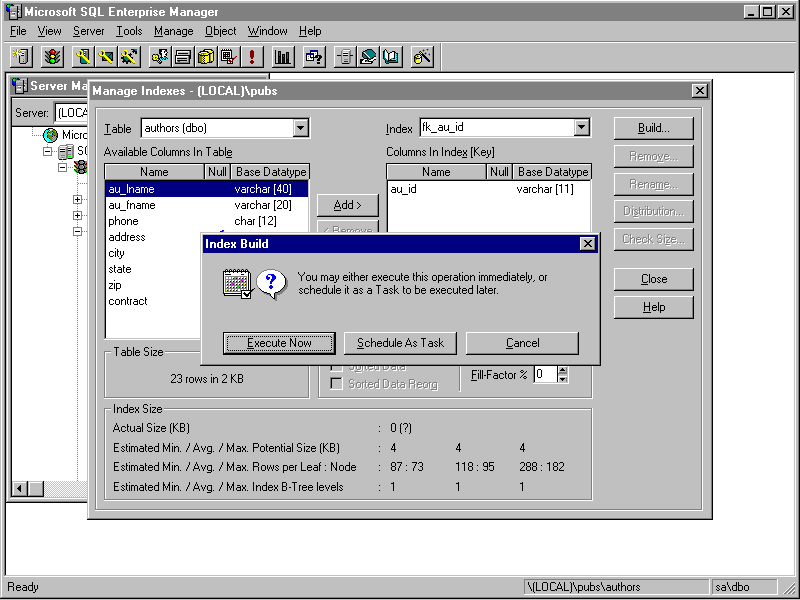Click the Fill-Factor % input field
The height and width of the screenshot is (600, 800).
click(x=544, y=374)
